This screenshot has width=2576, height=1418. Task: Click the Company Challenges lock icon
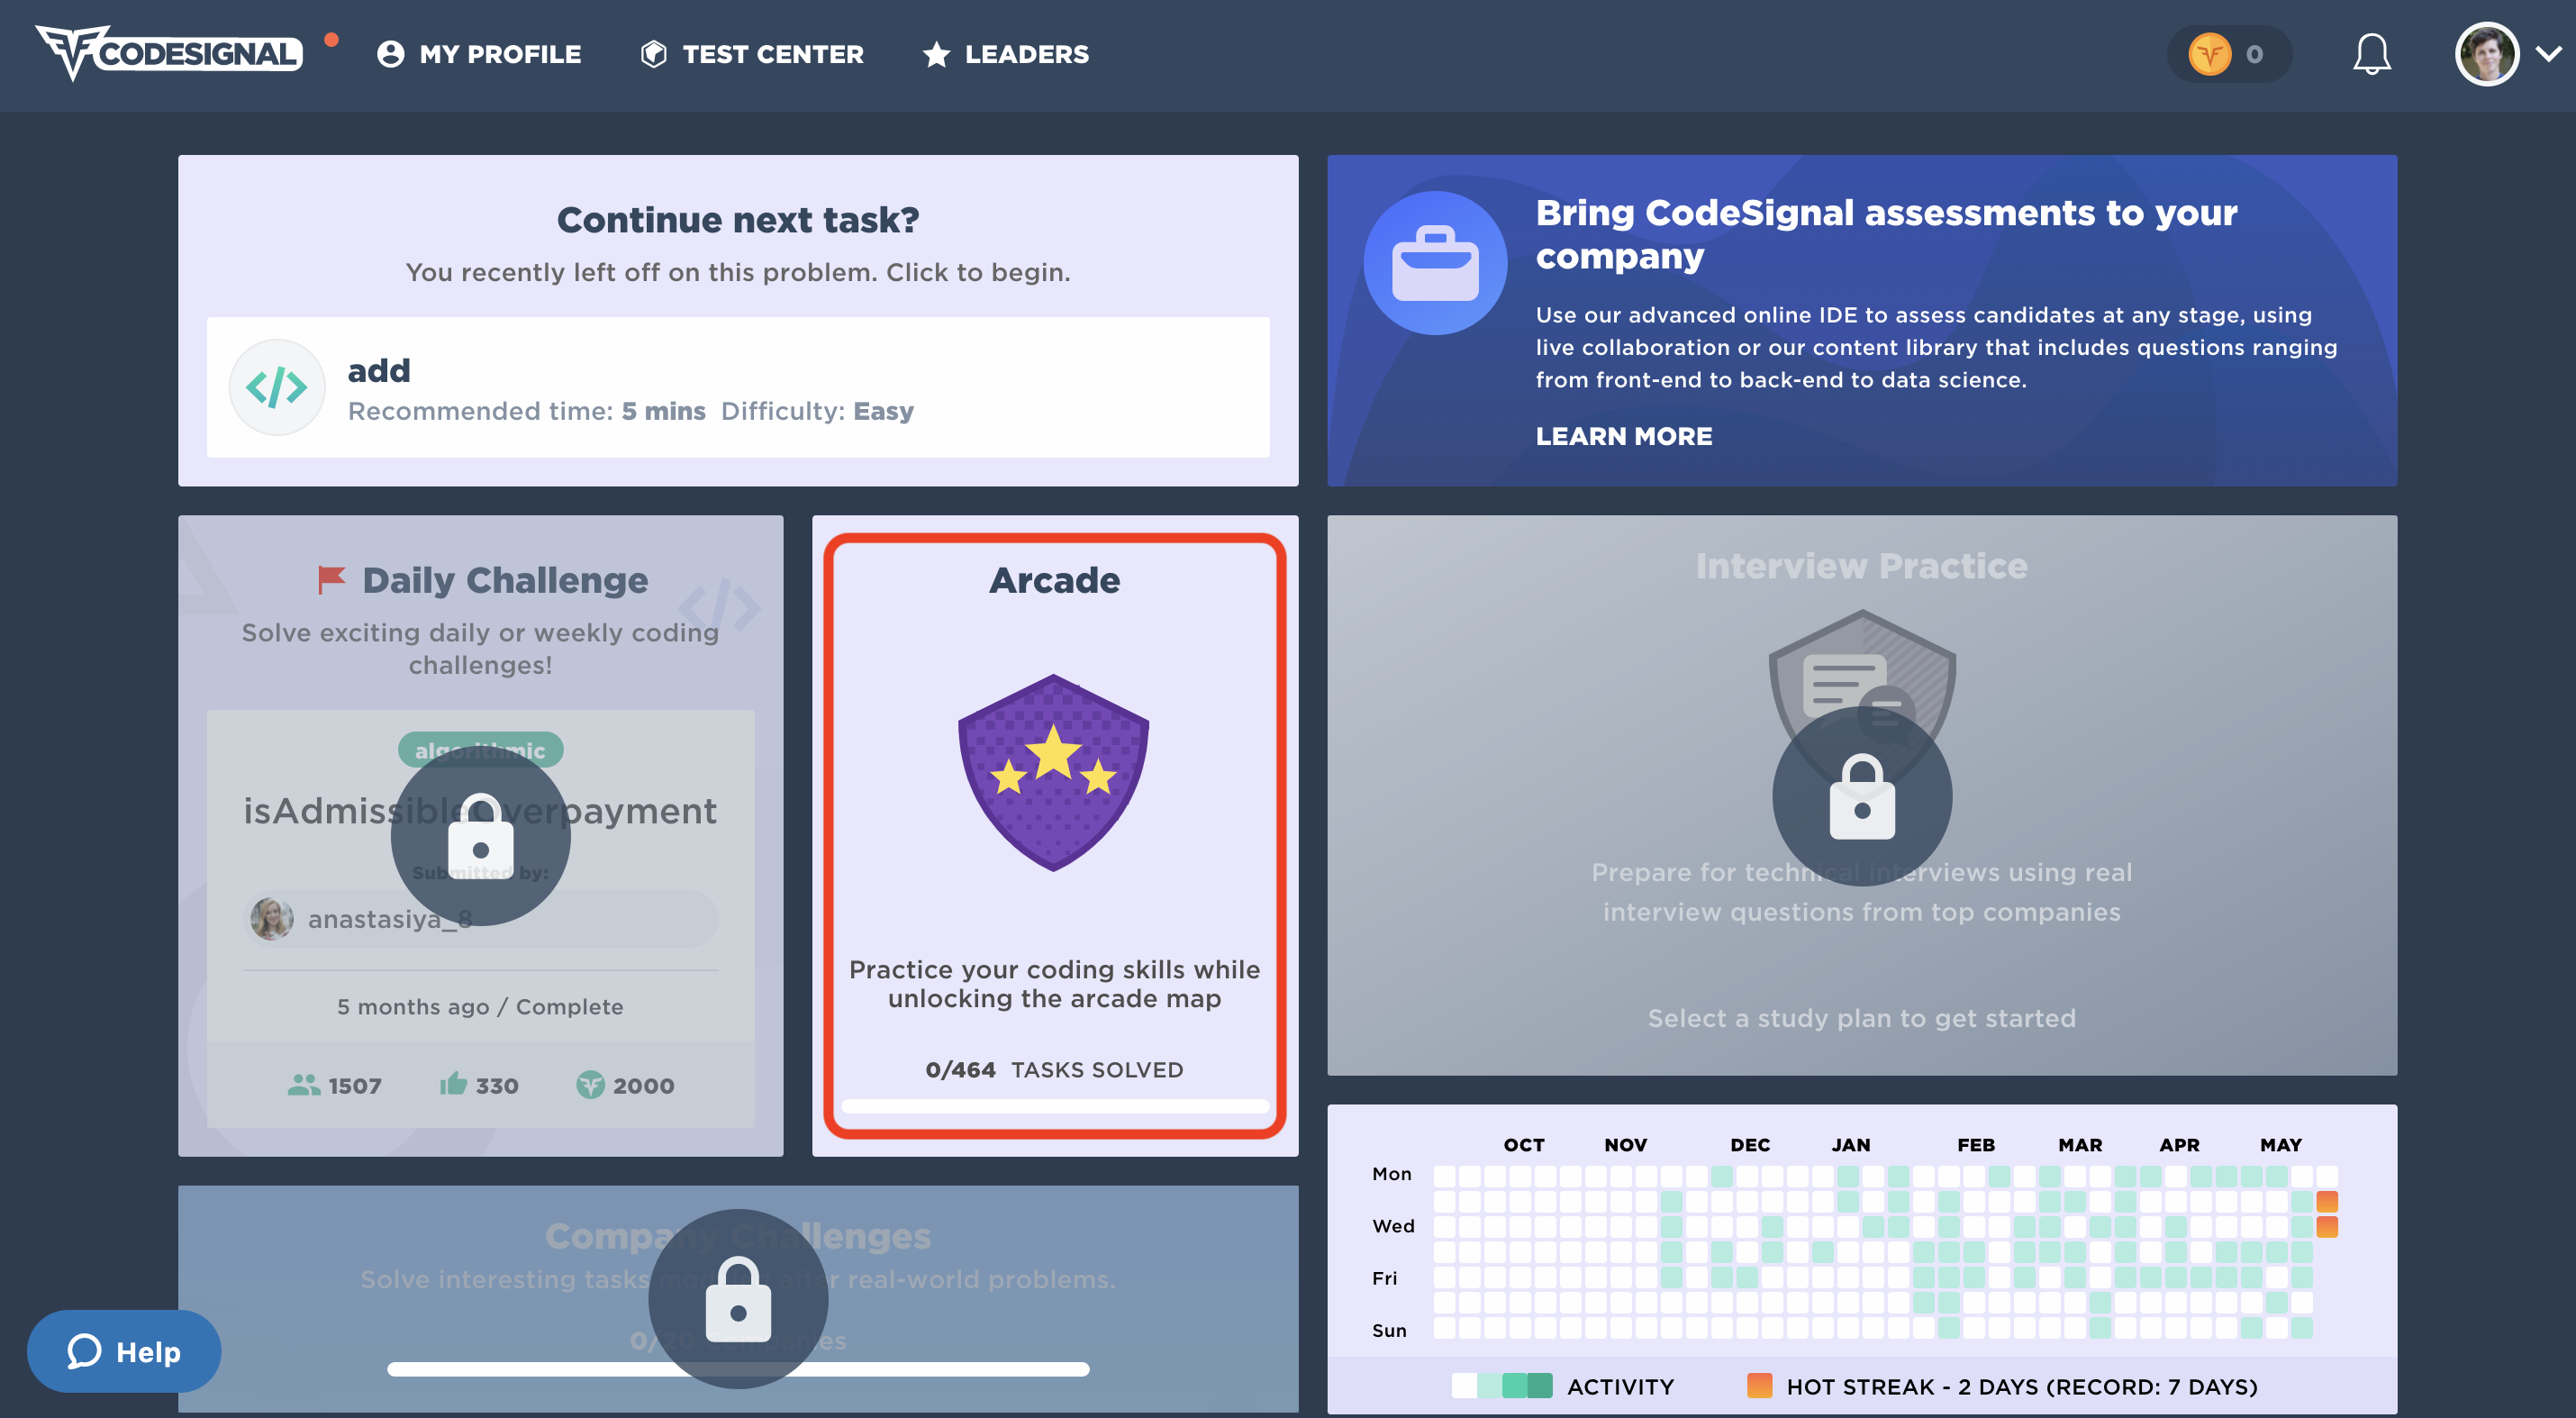738,1299
